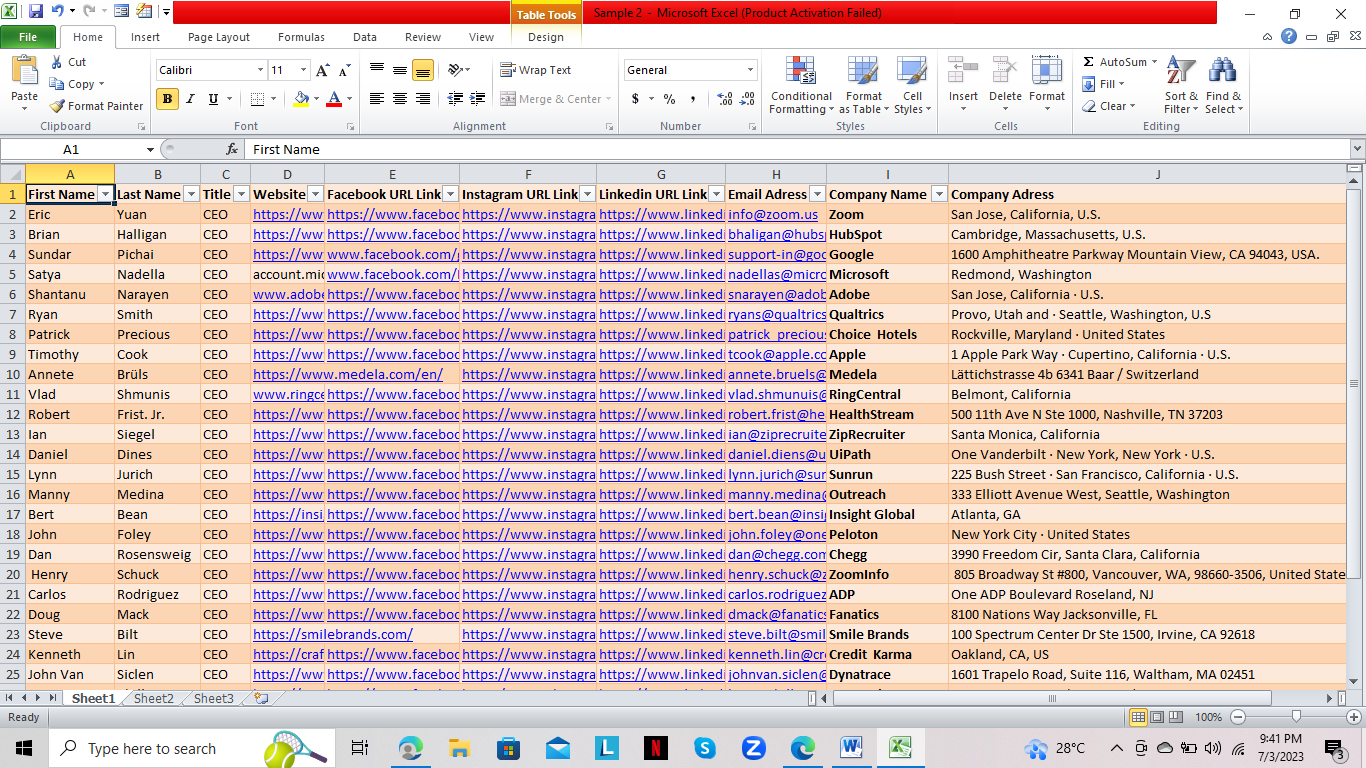Adjust the zoom slider handle

(x=1296, y=717)
